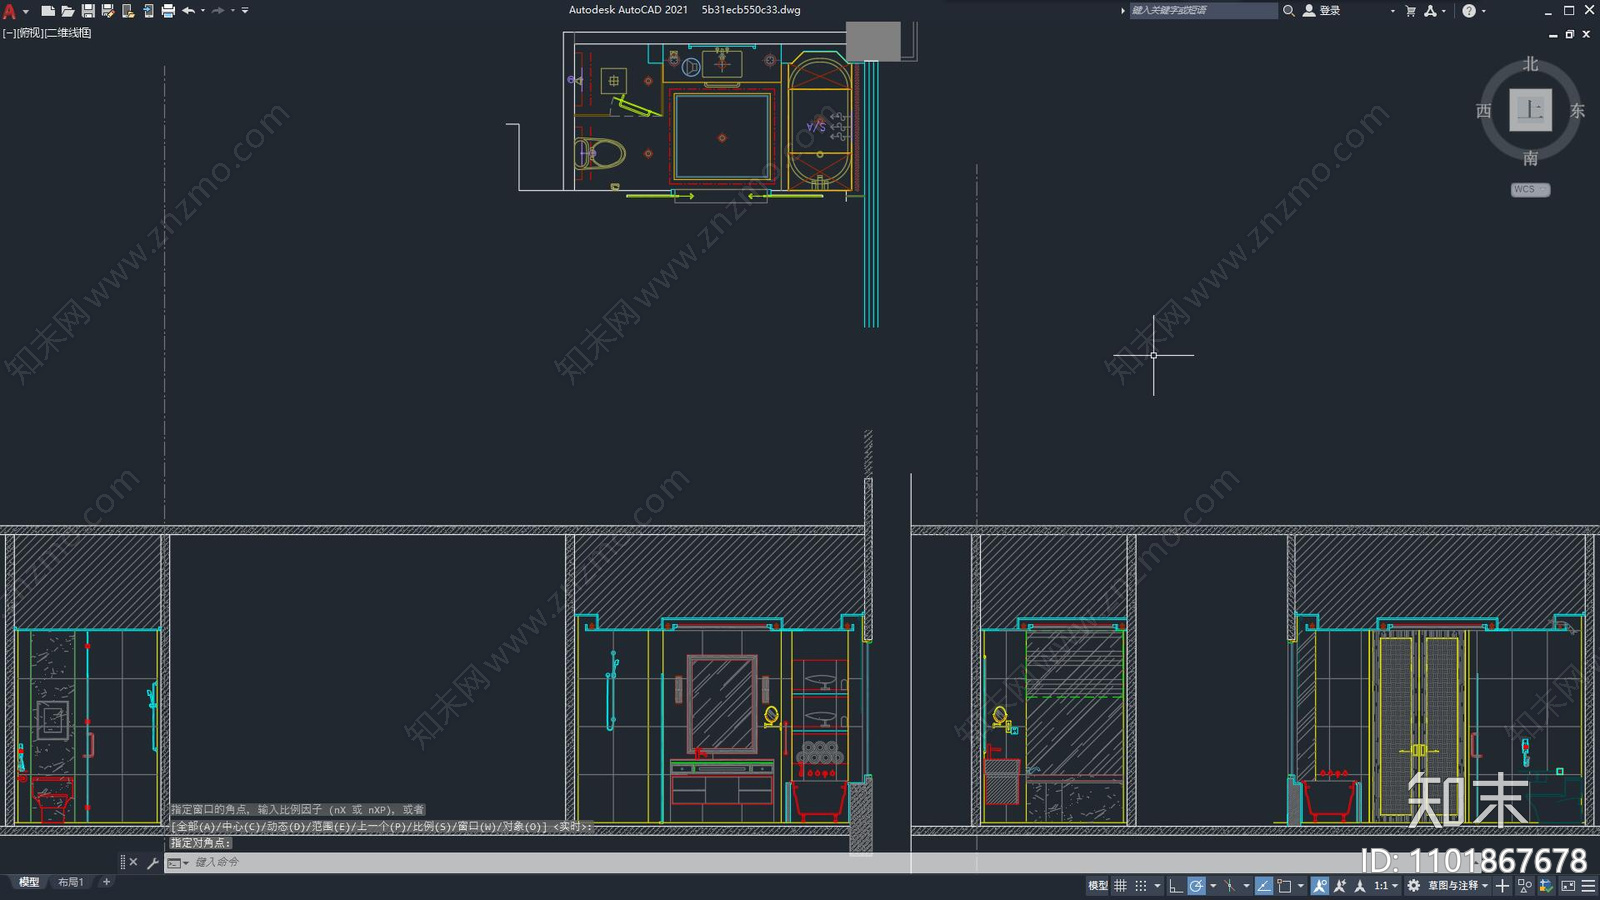The height and width of the screenshot is (900, 1600).
Task: Plot the drawing with the printer icon
Action: pos(168,11)
